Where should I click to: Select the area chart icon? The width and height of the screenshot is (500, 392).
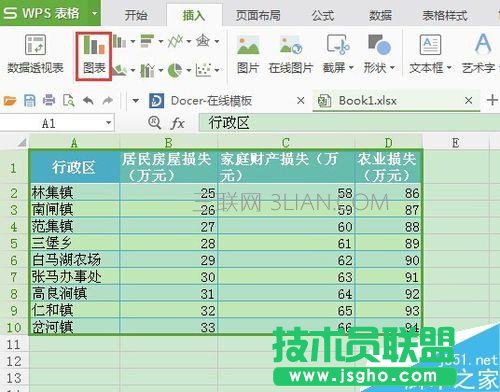[119, 70]
